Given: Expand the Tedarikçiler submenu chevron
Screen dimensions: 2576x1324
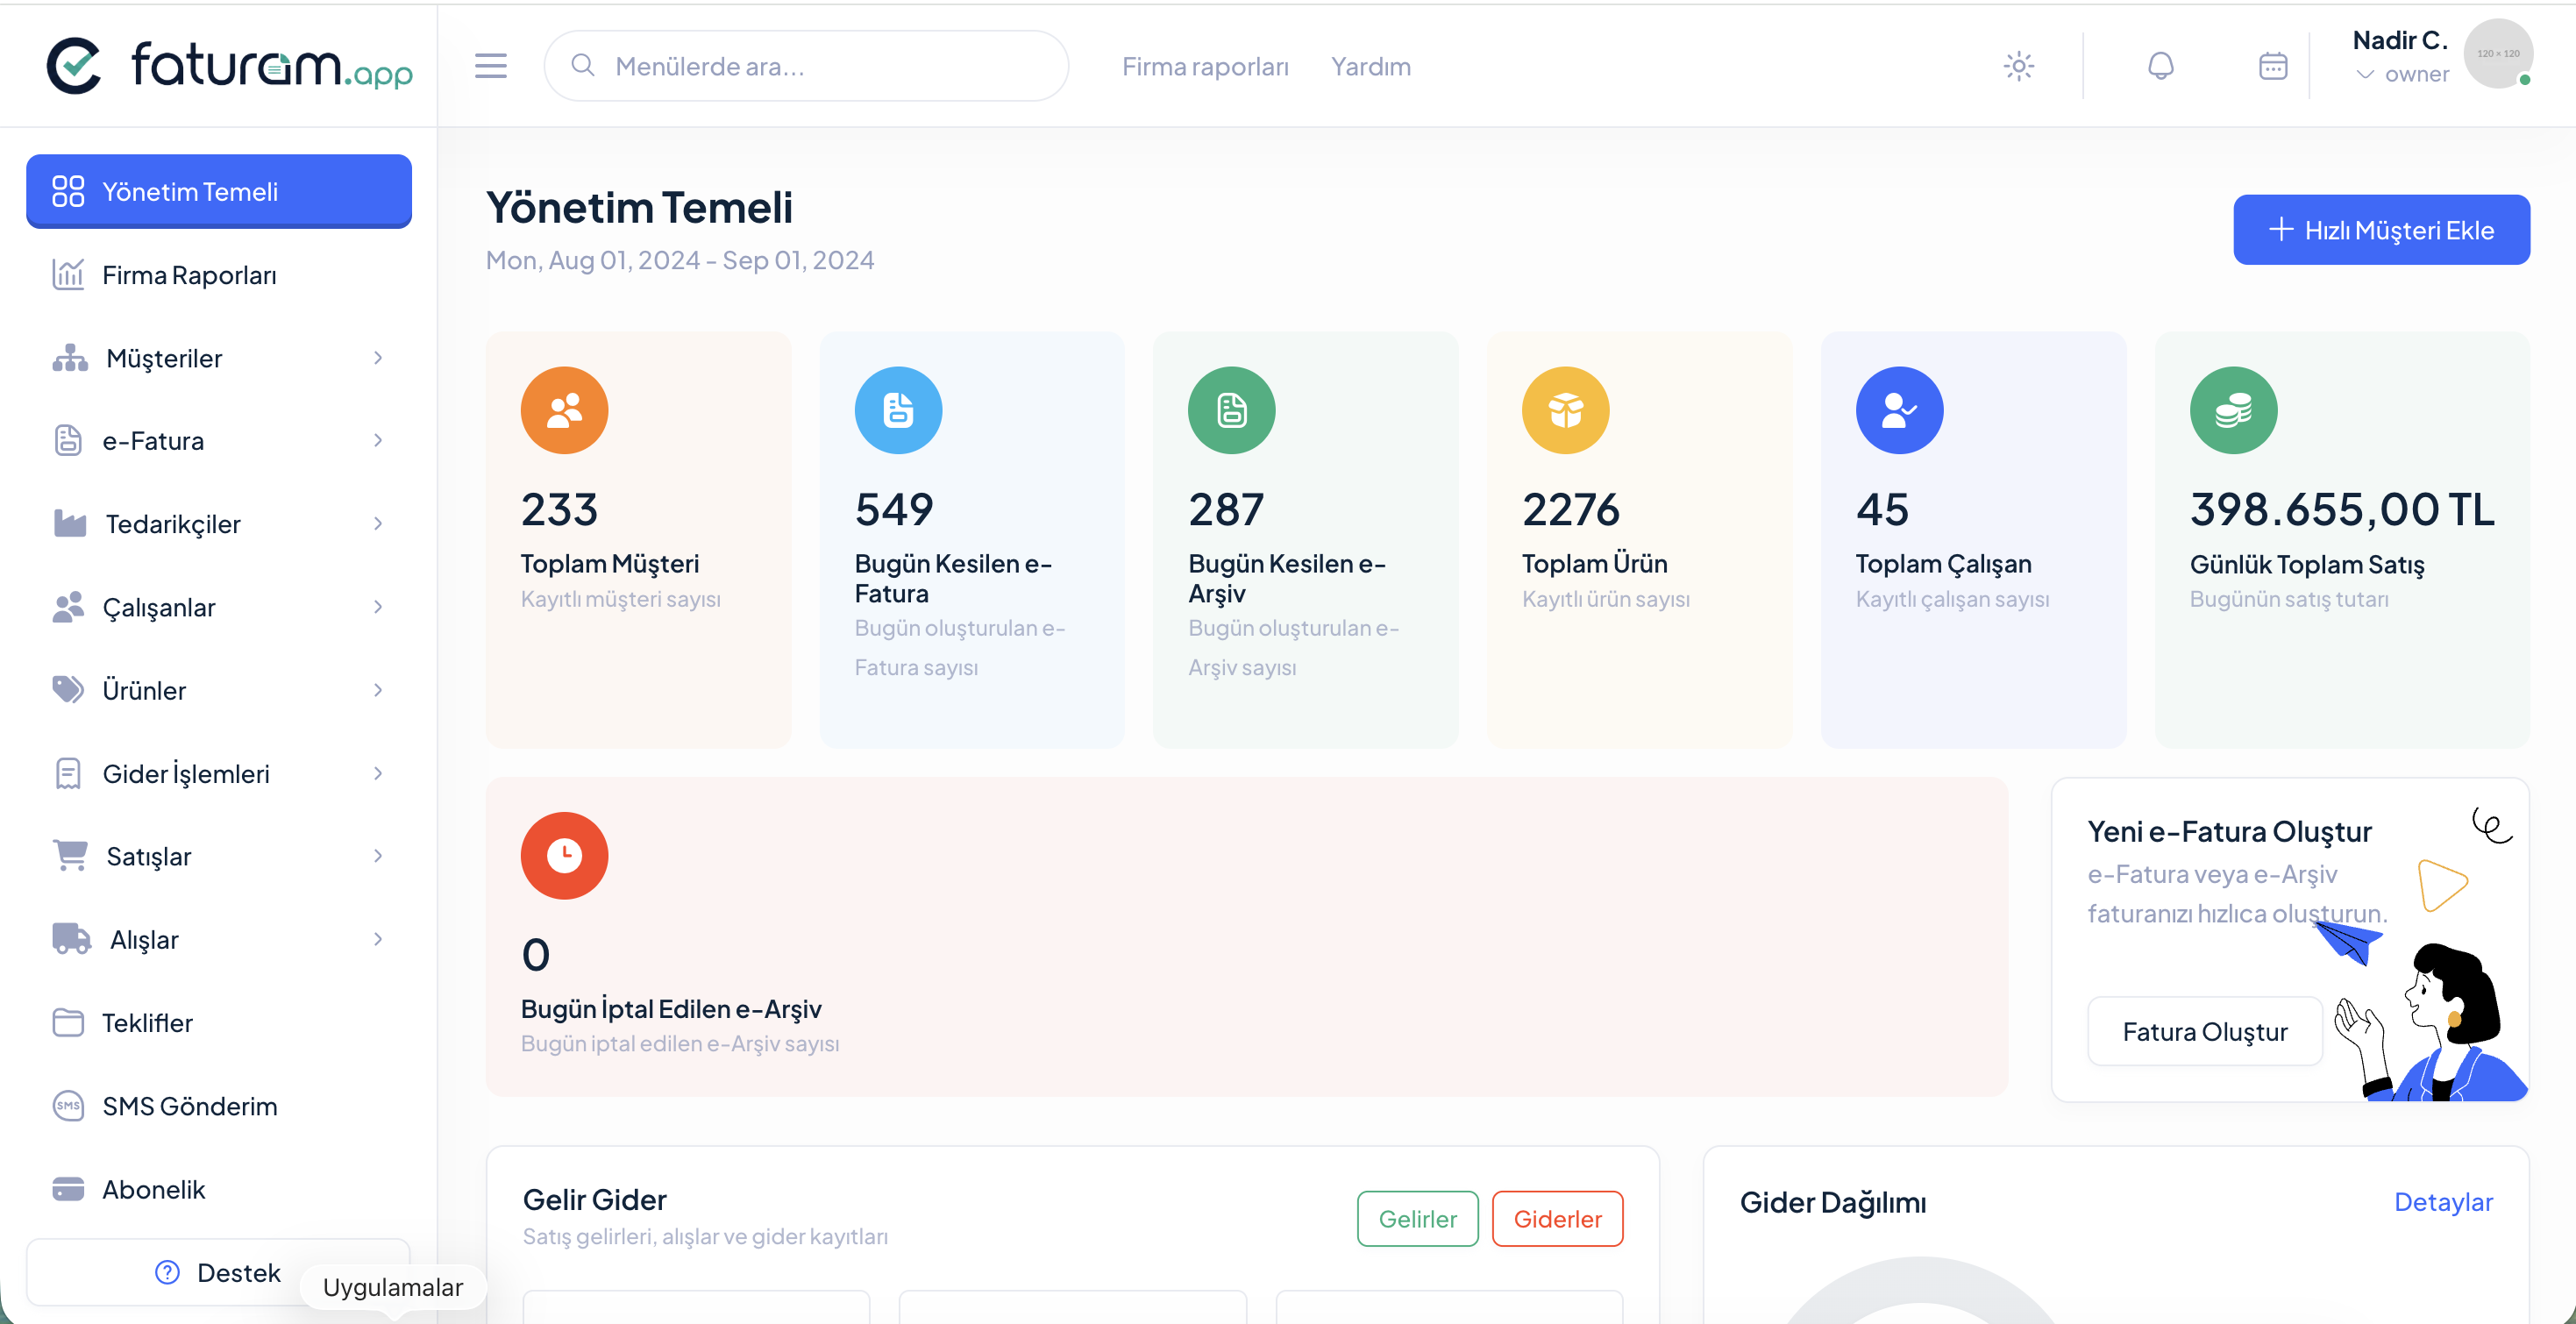Looking at the screenshot, I should pyautogui.click(x=378, y=523).
